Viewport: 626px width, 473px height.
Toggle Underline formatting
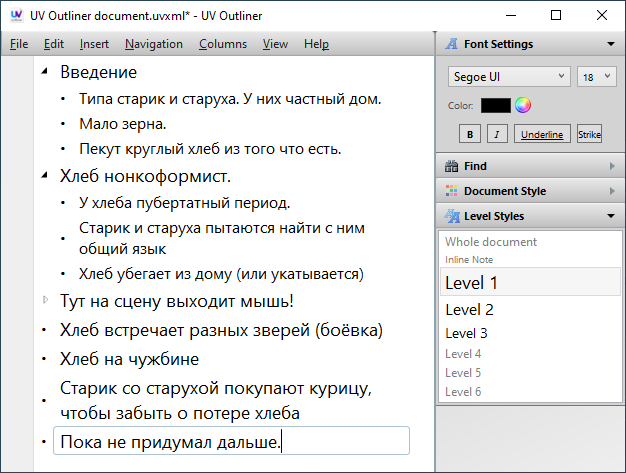542,134
